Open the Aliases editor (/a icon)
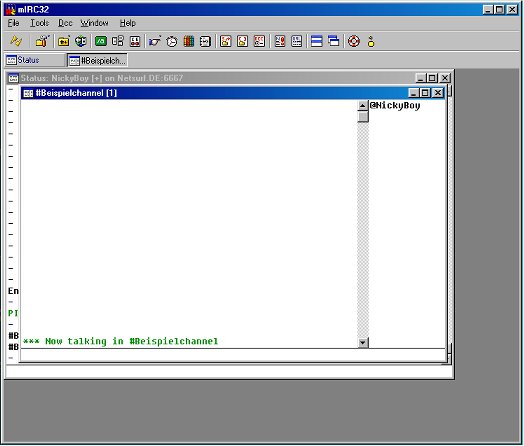The width and height of the screenshot is (524, 446). pos(101,41)
